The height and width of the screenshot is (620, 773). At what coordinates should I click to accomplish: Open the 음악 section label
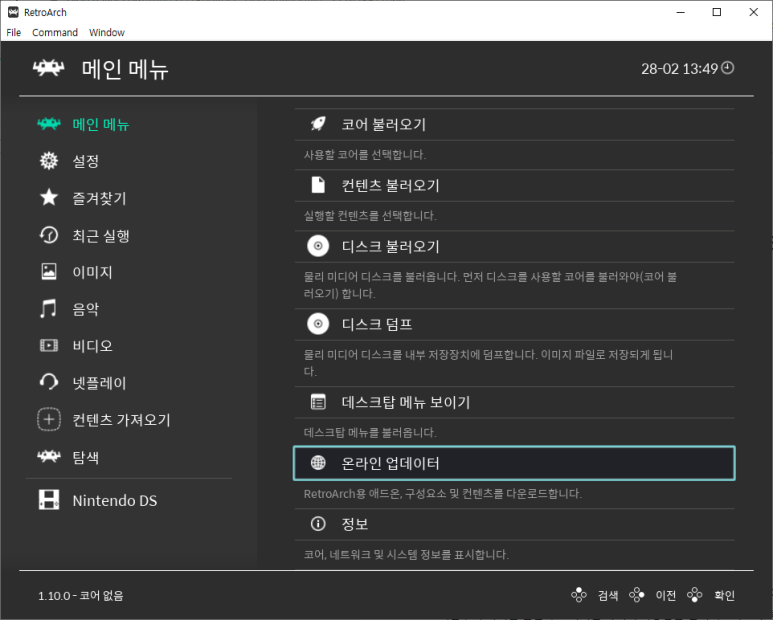(x=86, y=309)
